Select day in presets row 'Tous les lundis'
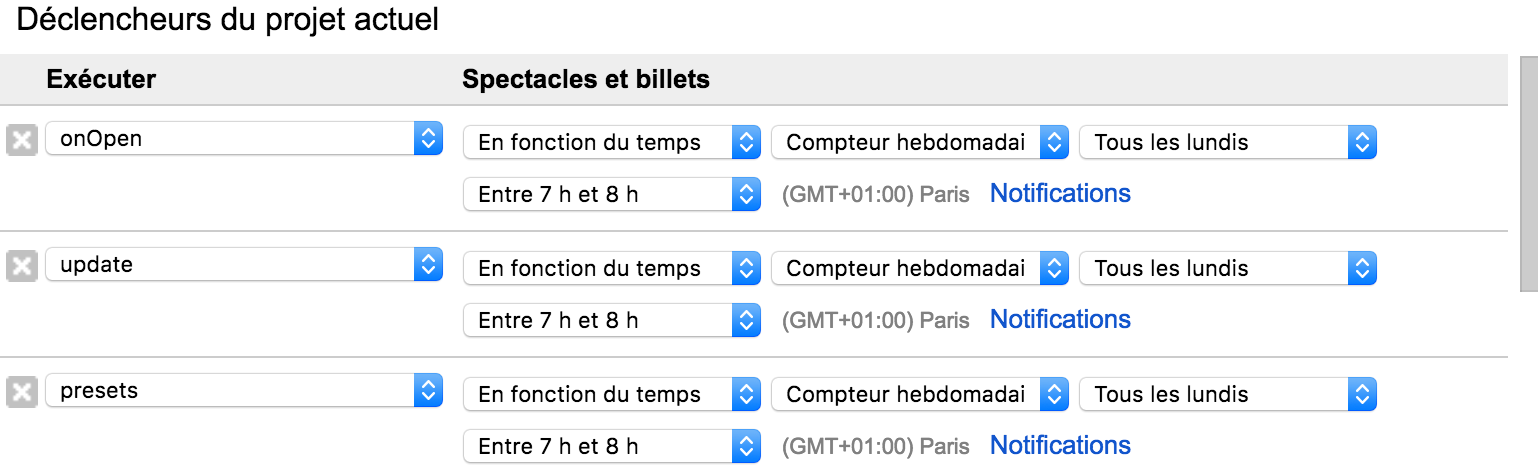This screenshot has height=476, width=1540. (1228, 394)
